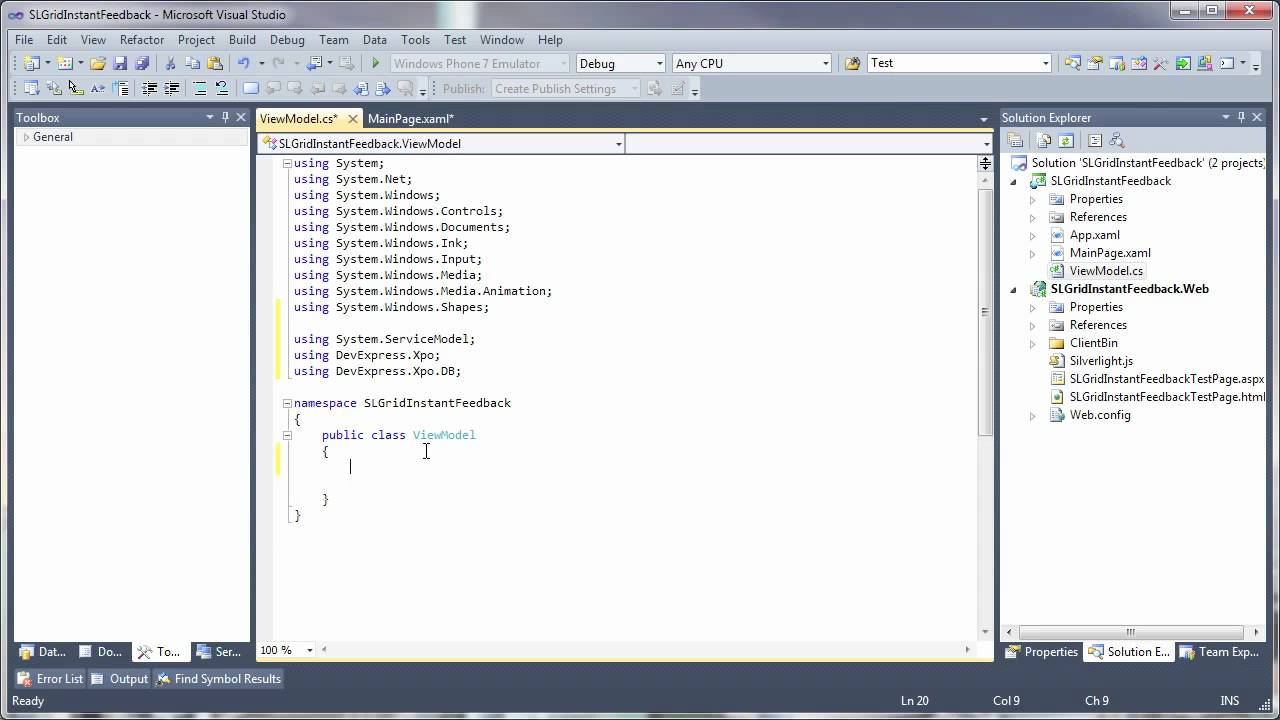Click the New Project toolbar icon
Image resolution: width=1280 pixels, height=720 pixels.
[x=31, y=63]
